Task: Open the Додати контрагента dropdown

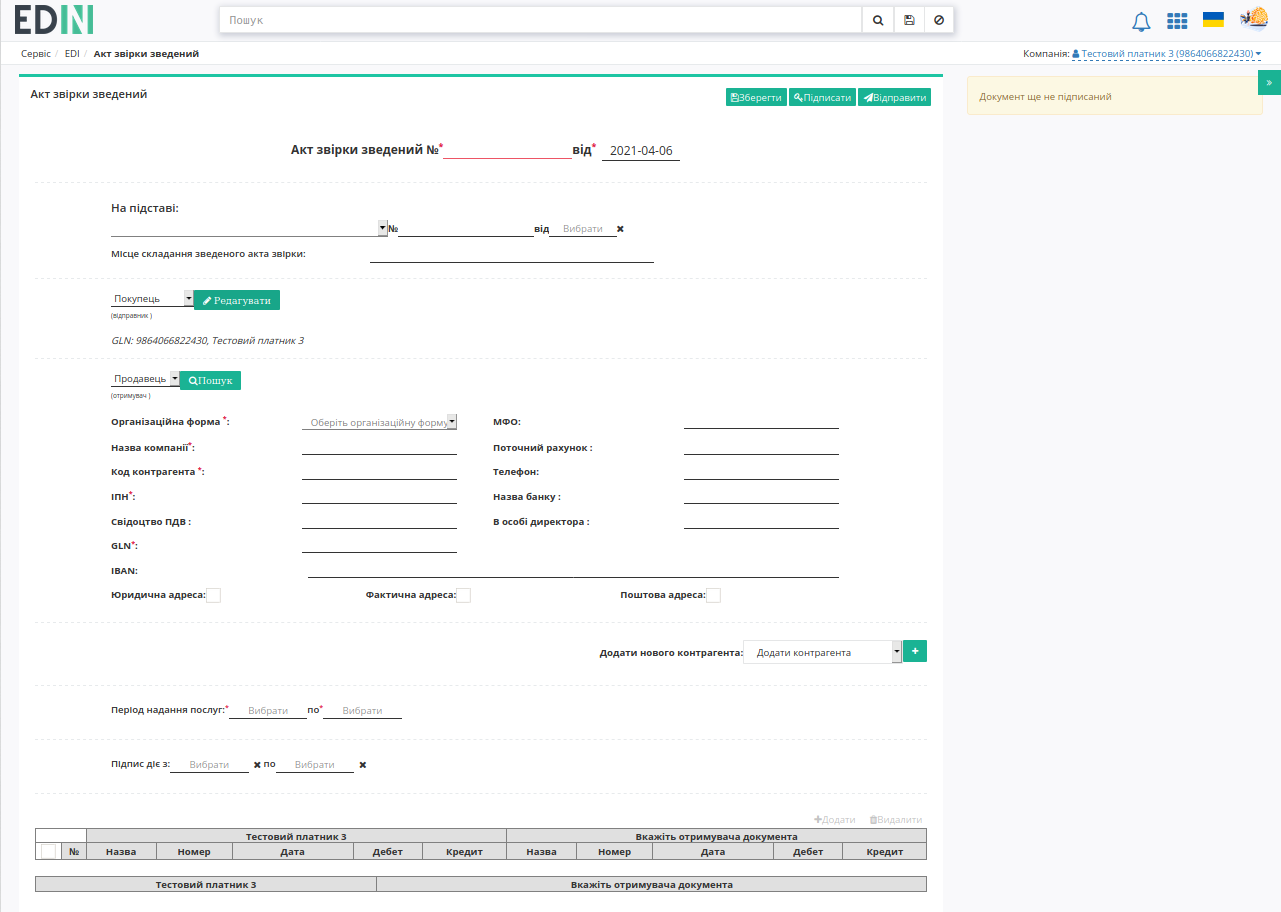Action: click(x=822, y=652)
